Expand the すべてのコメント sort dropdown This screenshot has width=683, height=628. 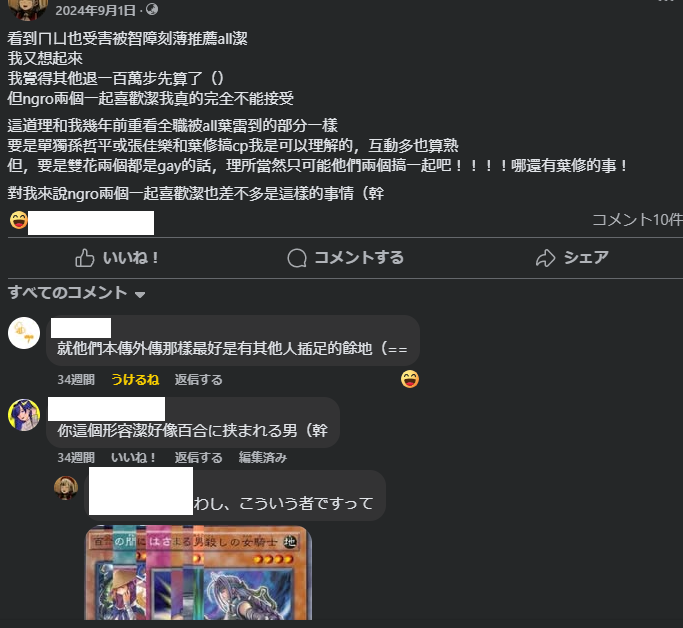click(77, 293)
